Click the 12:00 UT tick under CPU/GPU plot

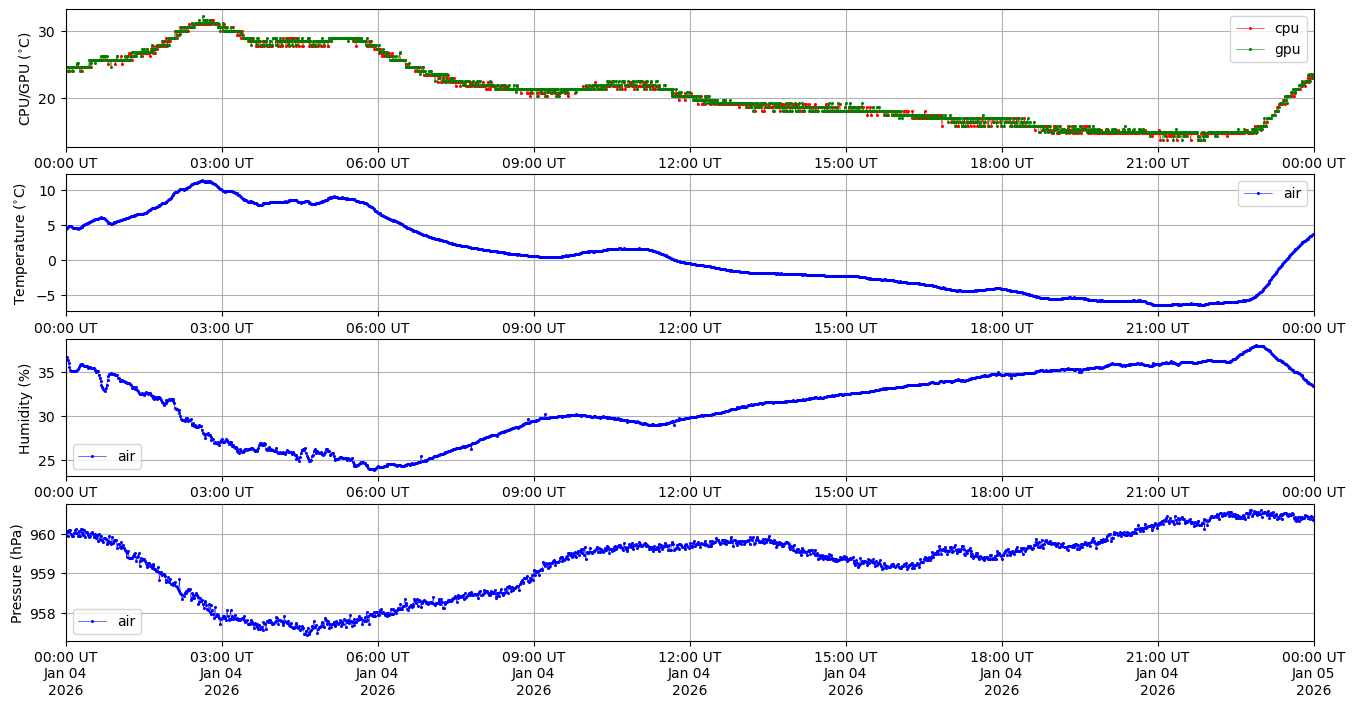(689, 163)
